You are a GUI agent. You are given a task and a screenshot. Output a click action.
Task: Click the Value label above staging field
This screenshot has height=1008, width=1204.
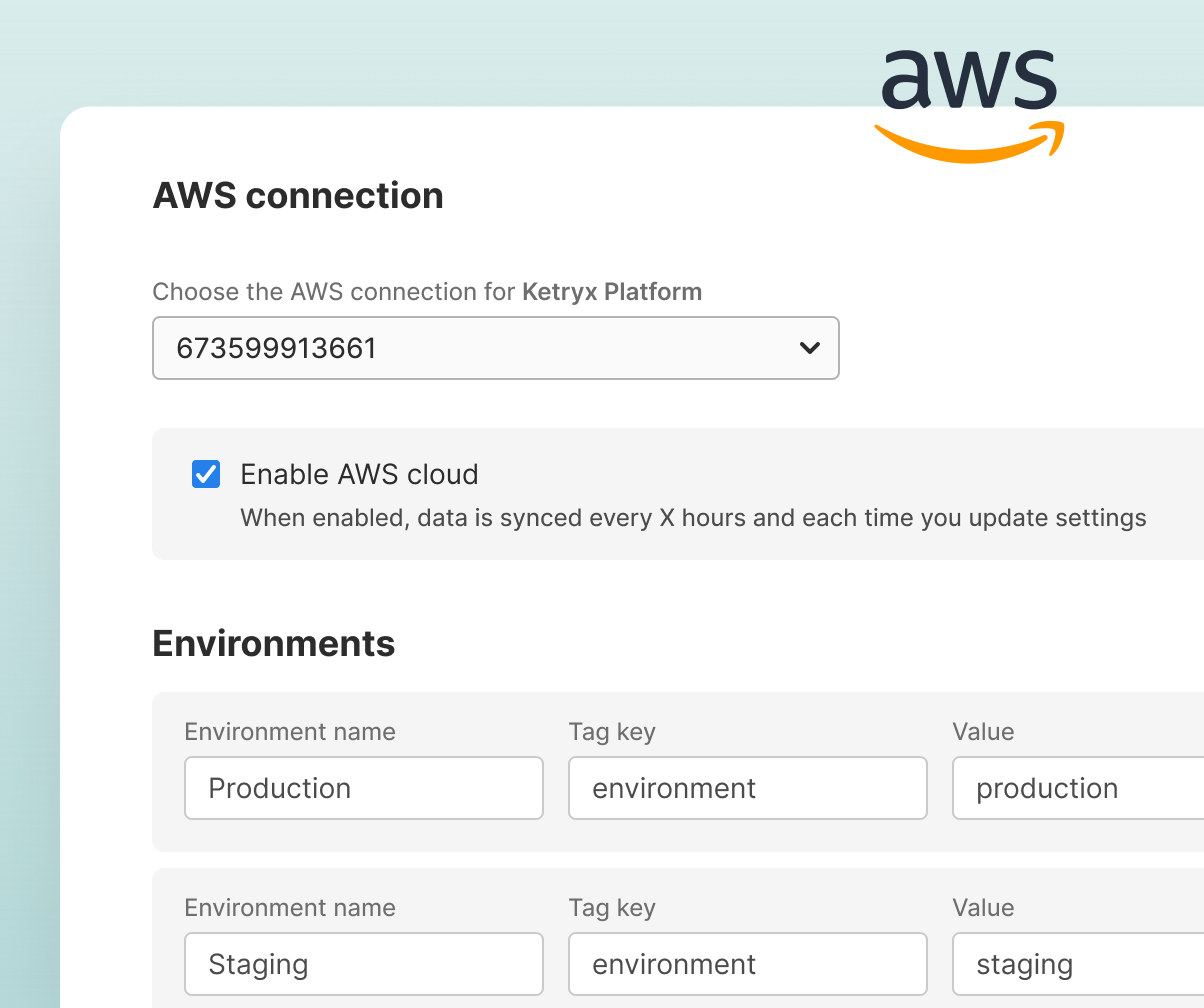983,908
